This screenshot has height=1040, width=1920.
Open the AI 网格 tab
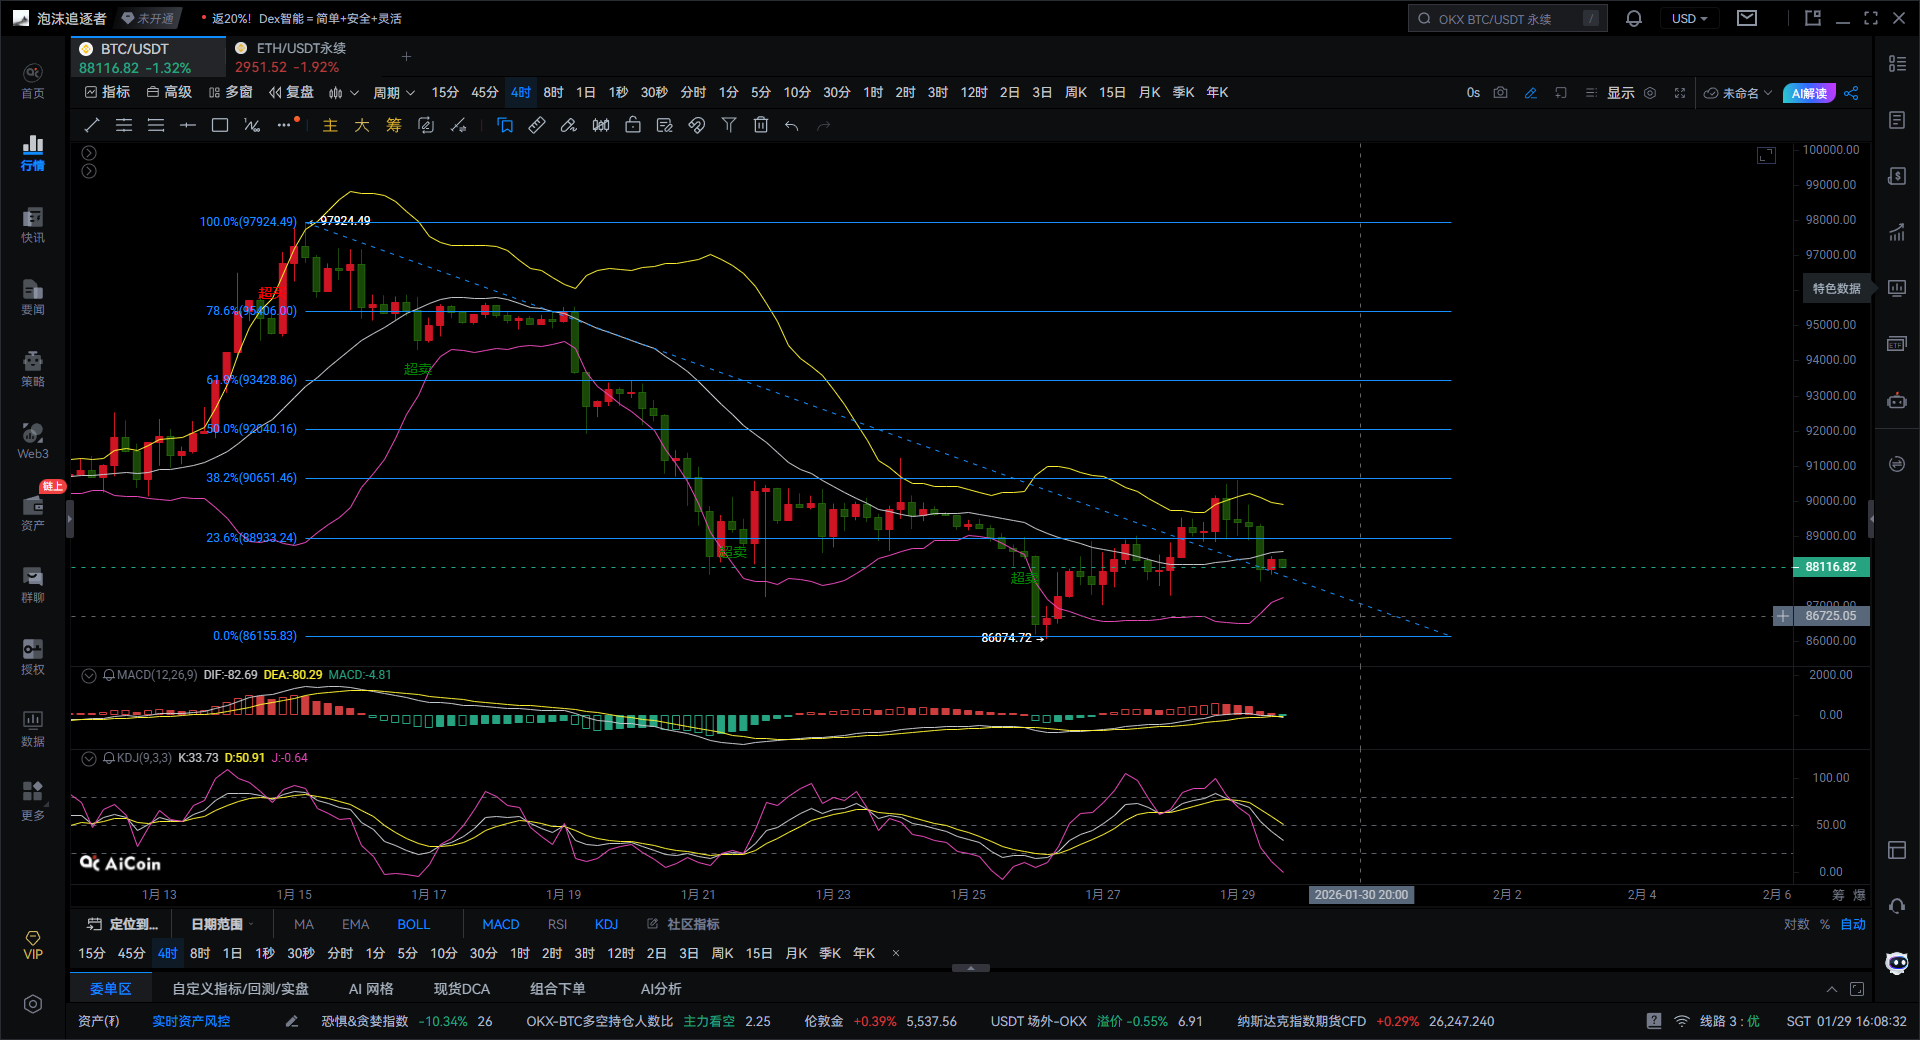370,989
